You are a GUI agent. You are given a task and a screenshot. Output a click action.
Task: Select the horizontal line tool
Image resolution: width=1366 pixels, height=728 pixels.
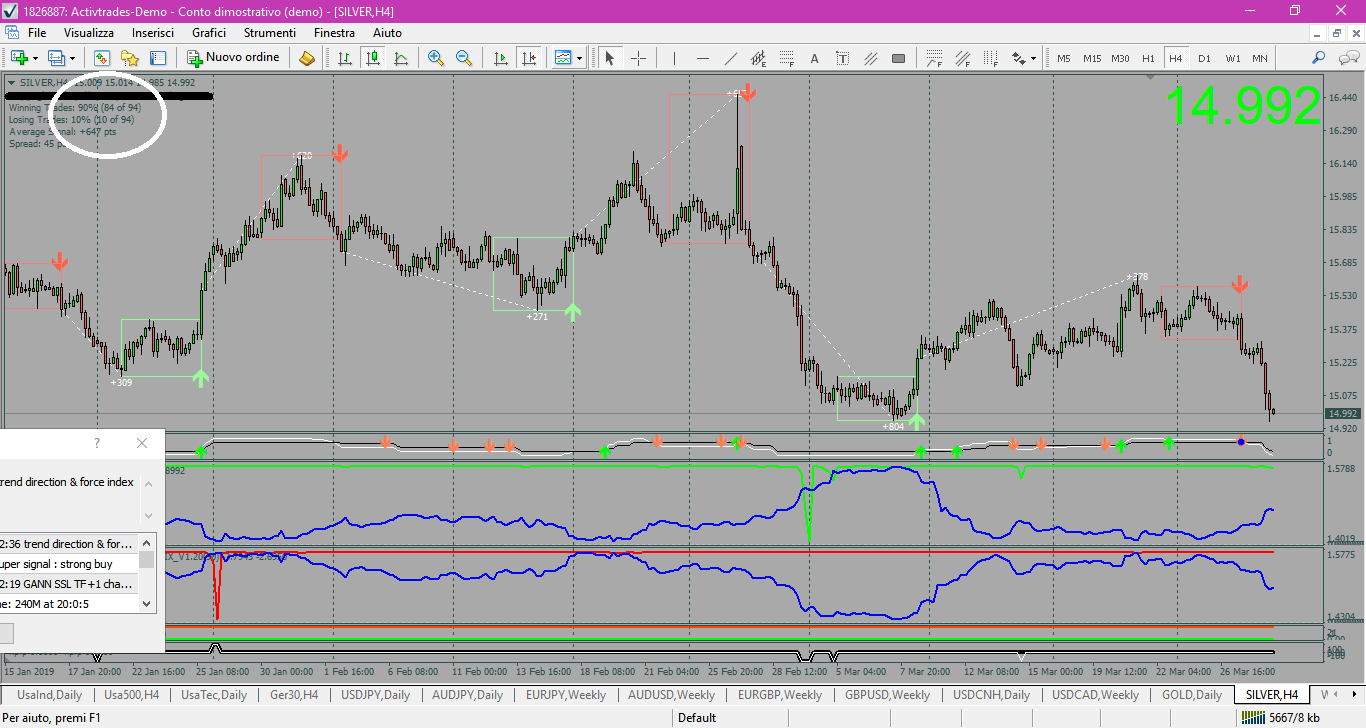point(703,58)
